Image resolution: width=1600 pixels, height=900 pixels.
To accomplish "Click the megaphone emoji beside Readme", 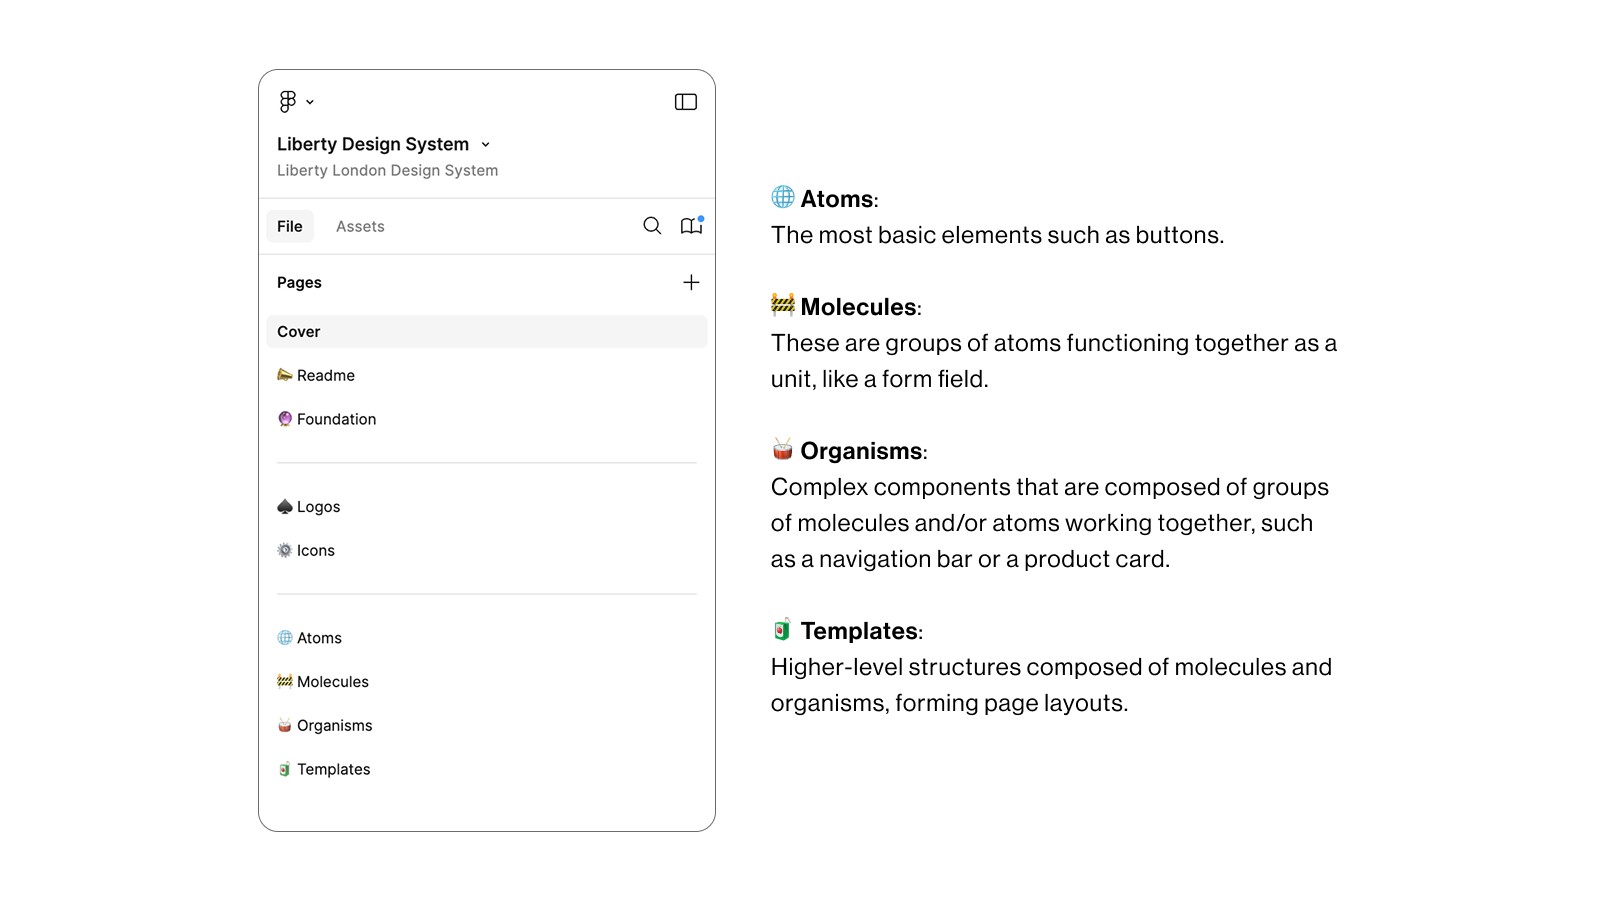I will (x=285, y=375).
